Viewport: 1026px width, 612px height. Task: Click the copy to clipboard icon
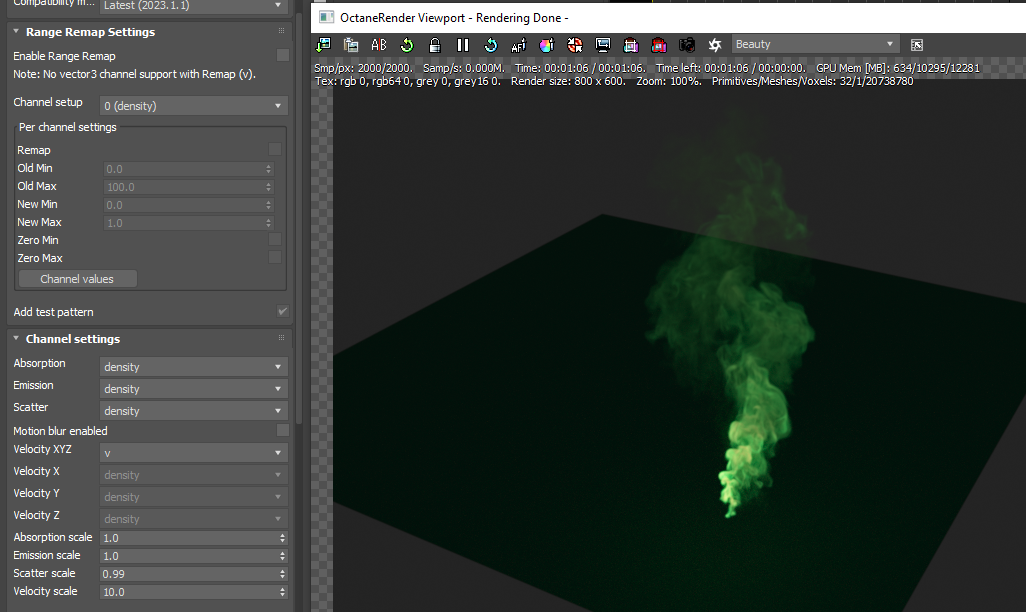point(351,45)
